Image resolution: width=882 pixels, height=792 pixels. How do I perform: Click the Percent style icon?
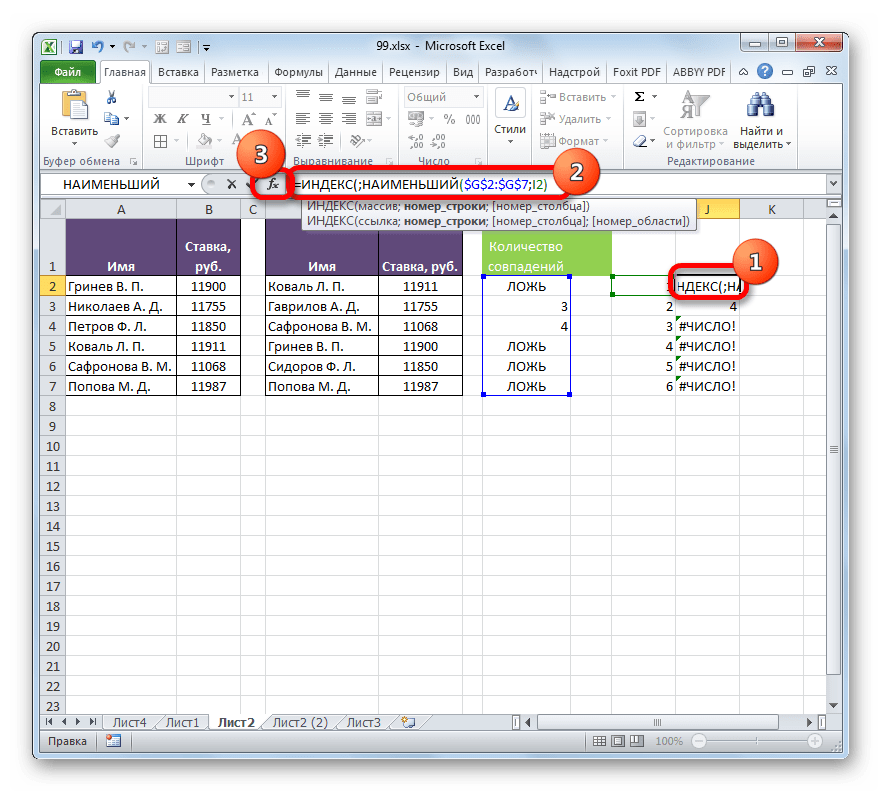(449, 119)
